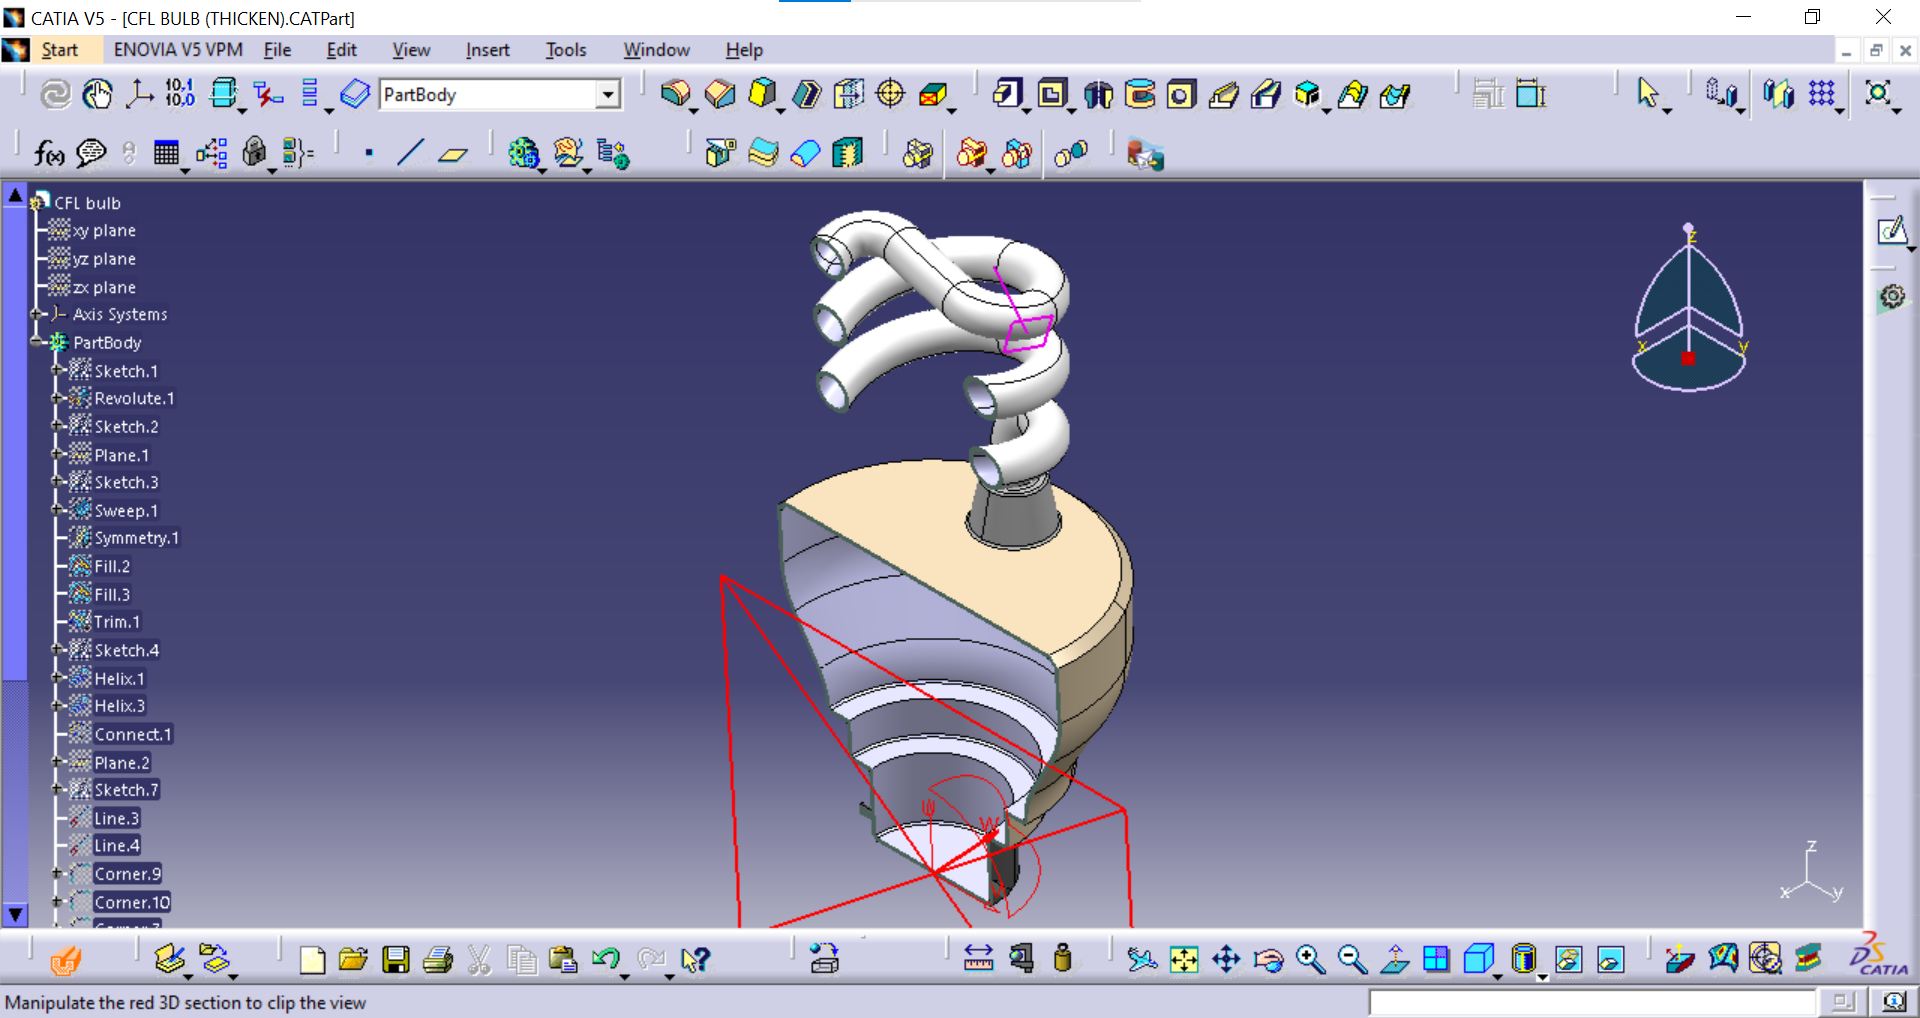Expand the Revolute.1 tree node
Screen dimensions: 1920x1018
point(57,398)
